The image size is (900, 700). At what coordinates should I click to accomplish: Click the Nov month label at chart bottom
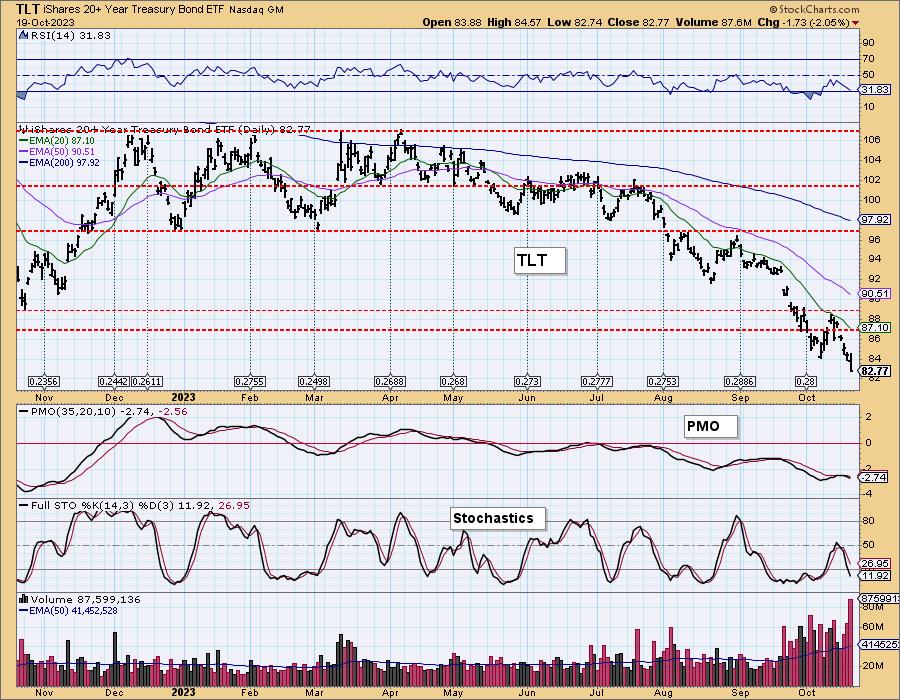pos(44,693)
